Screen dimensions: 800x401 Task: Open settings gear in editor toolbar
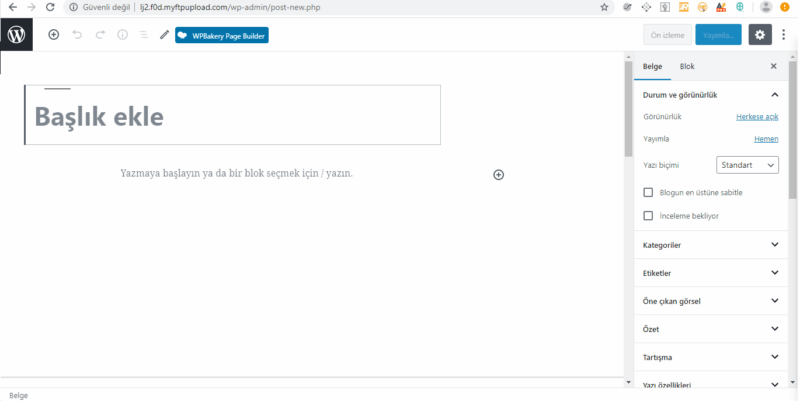tap(760, 35)
